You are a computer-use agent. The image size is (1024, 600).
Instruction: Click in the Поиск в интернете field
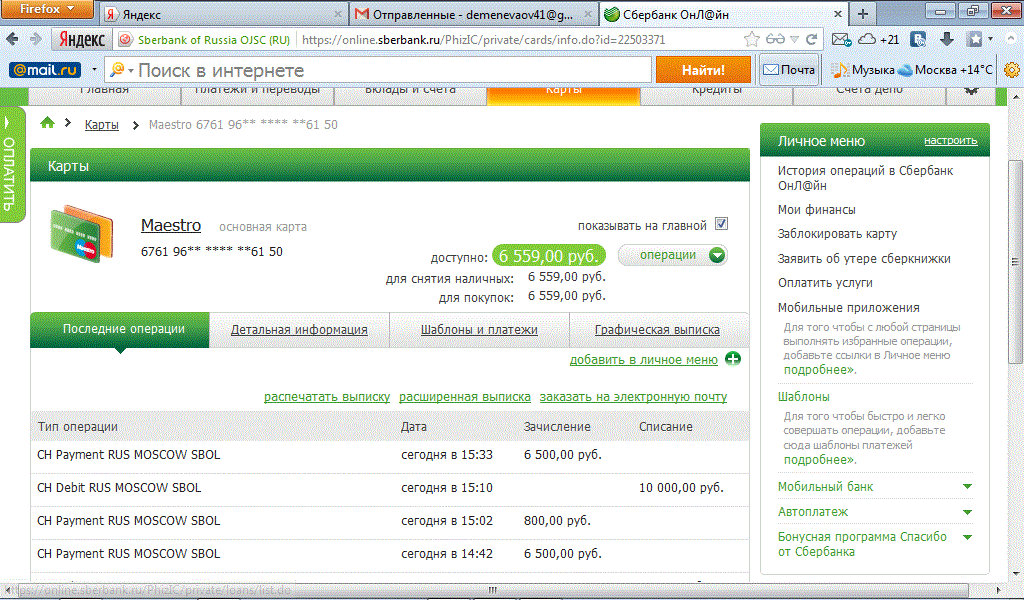tap(392, 70)
